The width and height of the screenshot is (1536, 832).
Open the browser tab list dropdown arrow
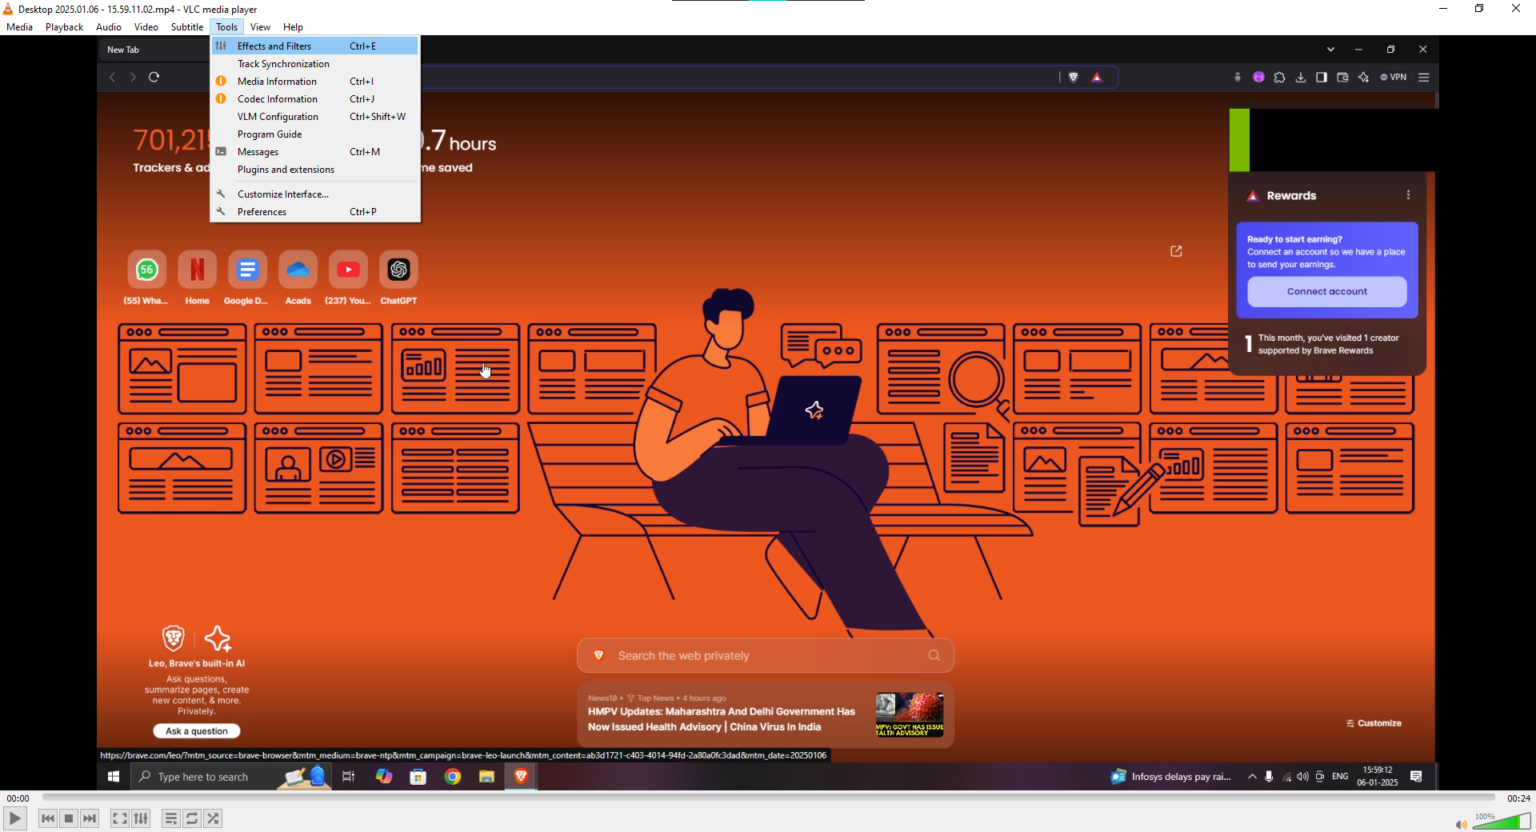pos(1330,48)
